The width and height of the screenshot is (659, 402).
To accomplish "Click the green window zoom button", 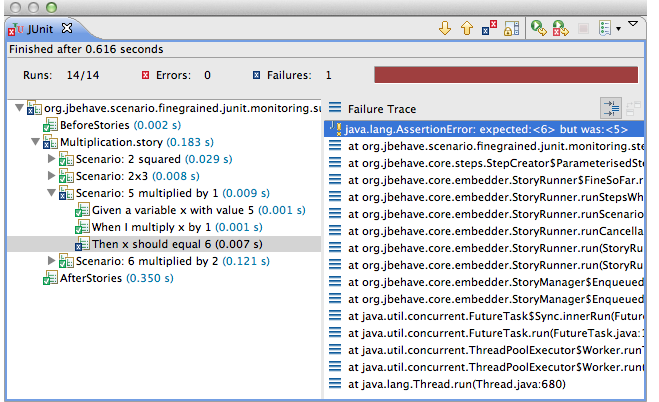I will point(51,7).
